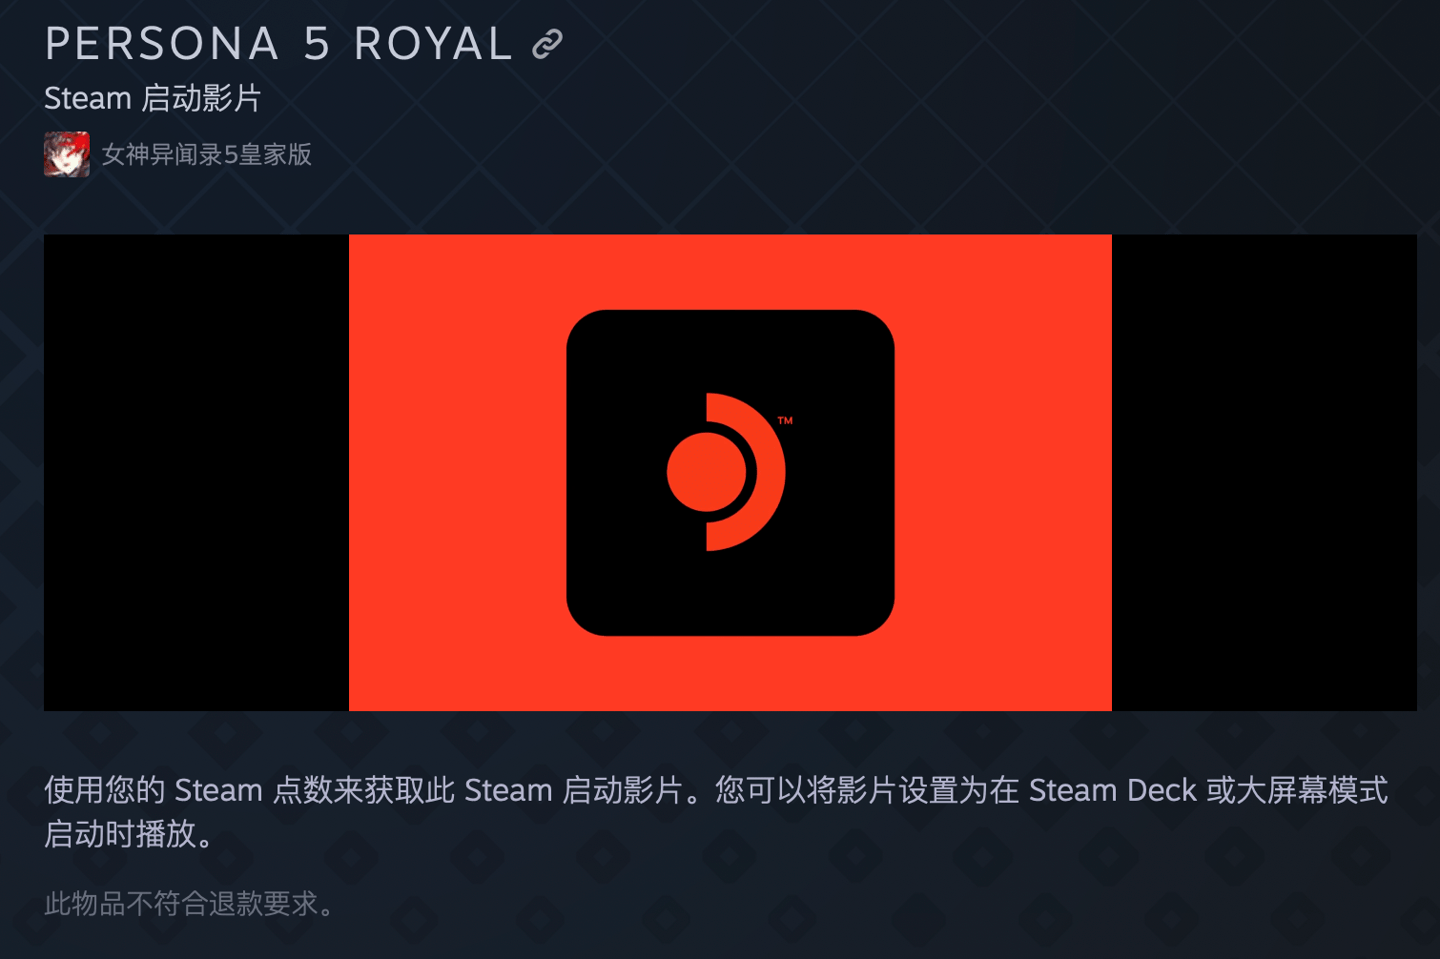Image resolution: width=1440 pixels, height=959 pixels.
Task: Click the PERSONA 5 ROYAL item title
Action: [279, 44]
